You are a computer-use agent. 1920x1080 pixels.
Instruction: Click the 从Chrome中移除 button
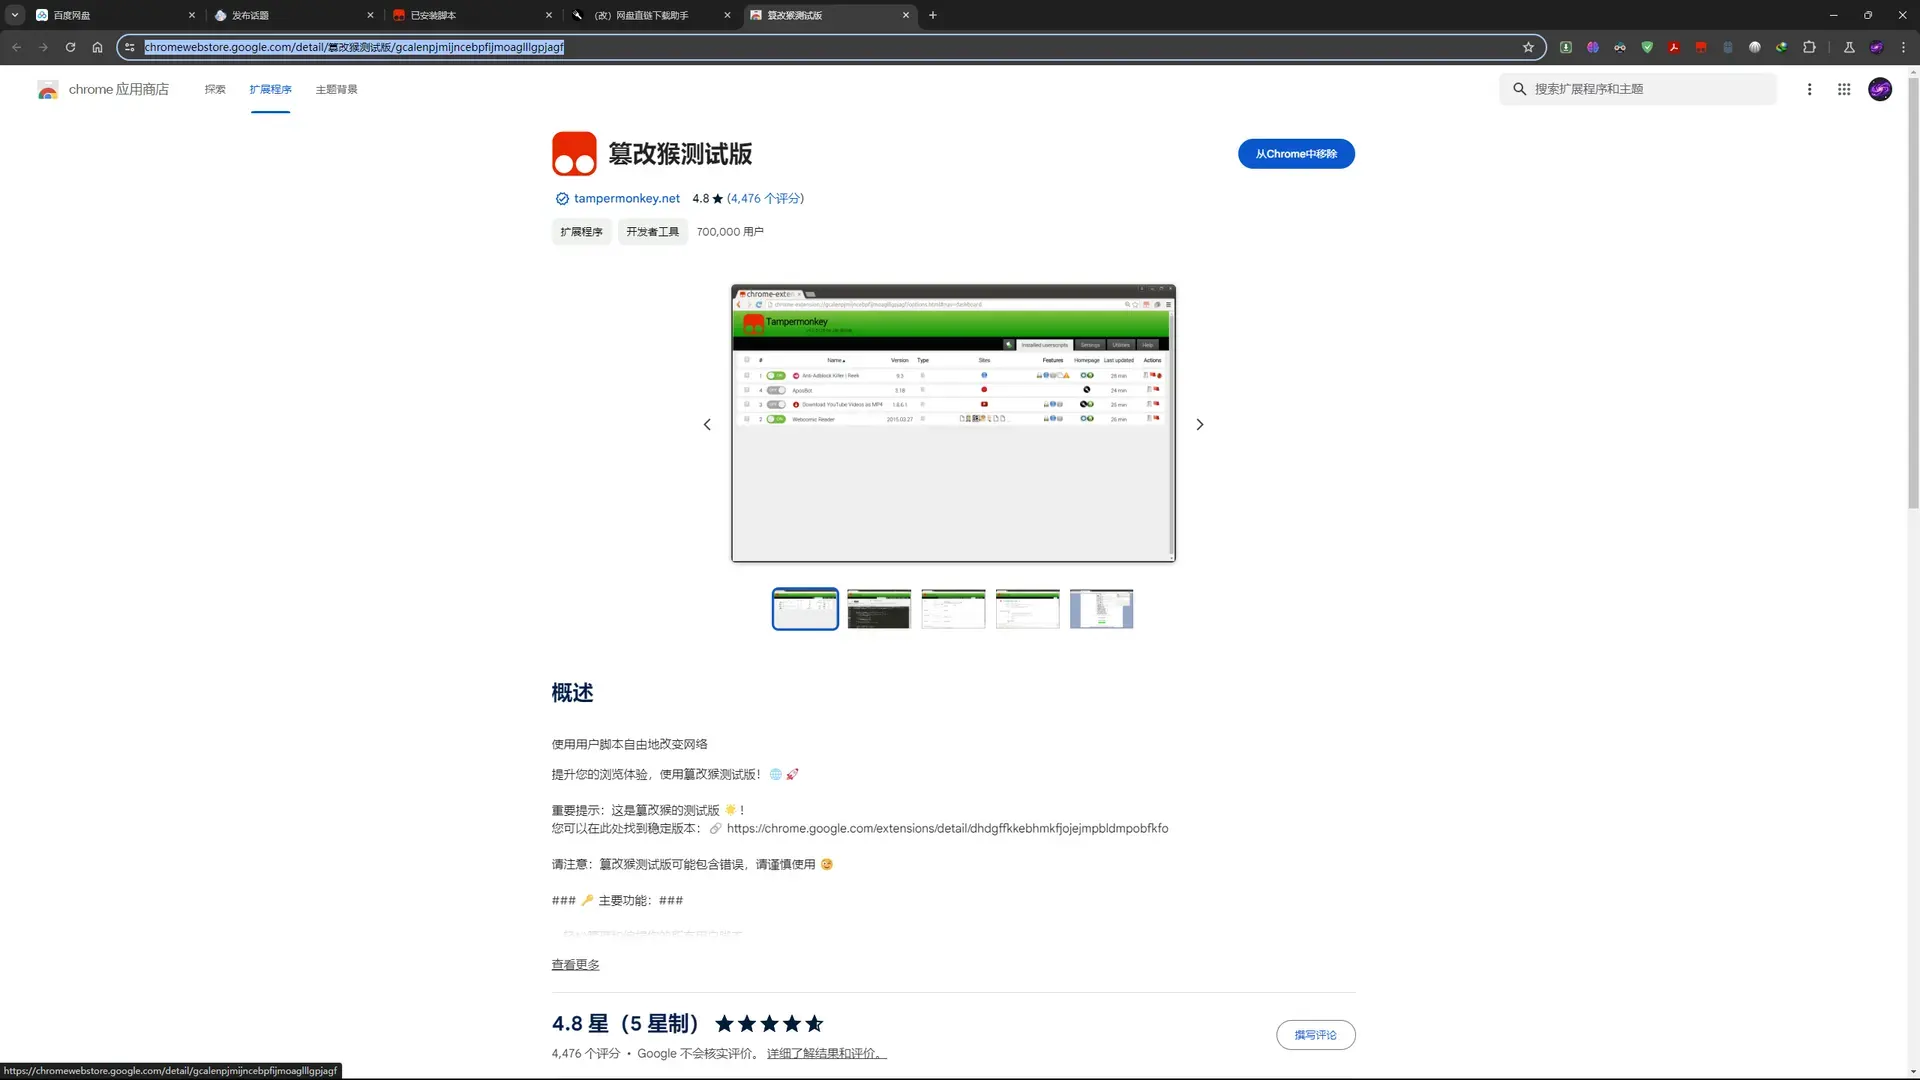coord(1296,154)
